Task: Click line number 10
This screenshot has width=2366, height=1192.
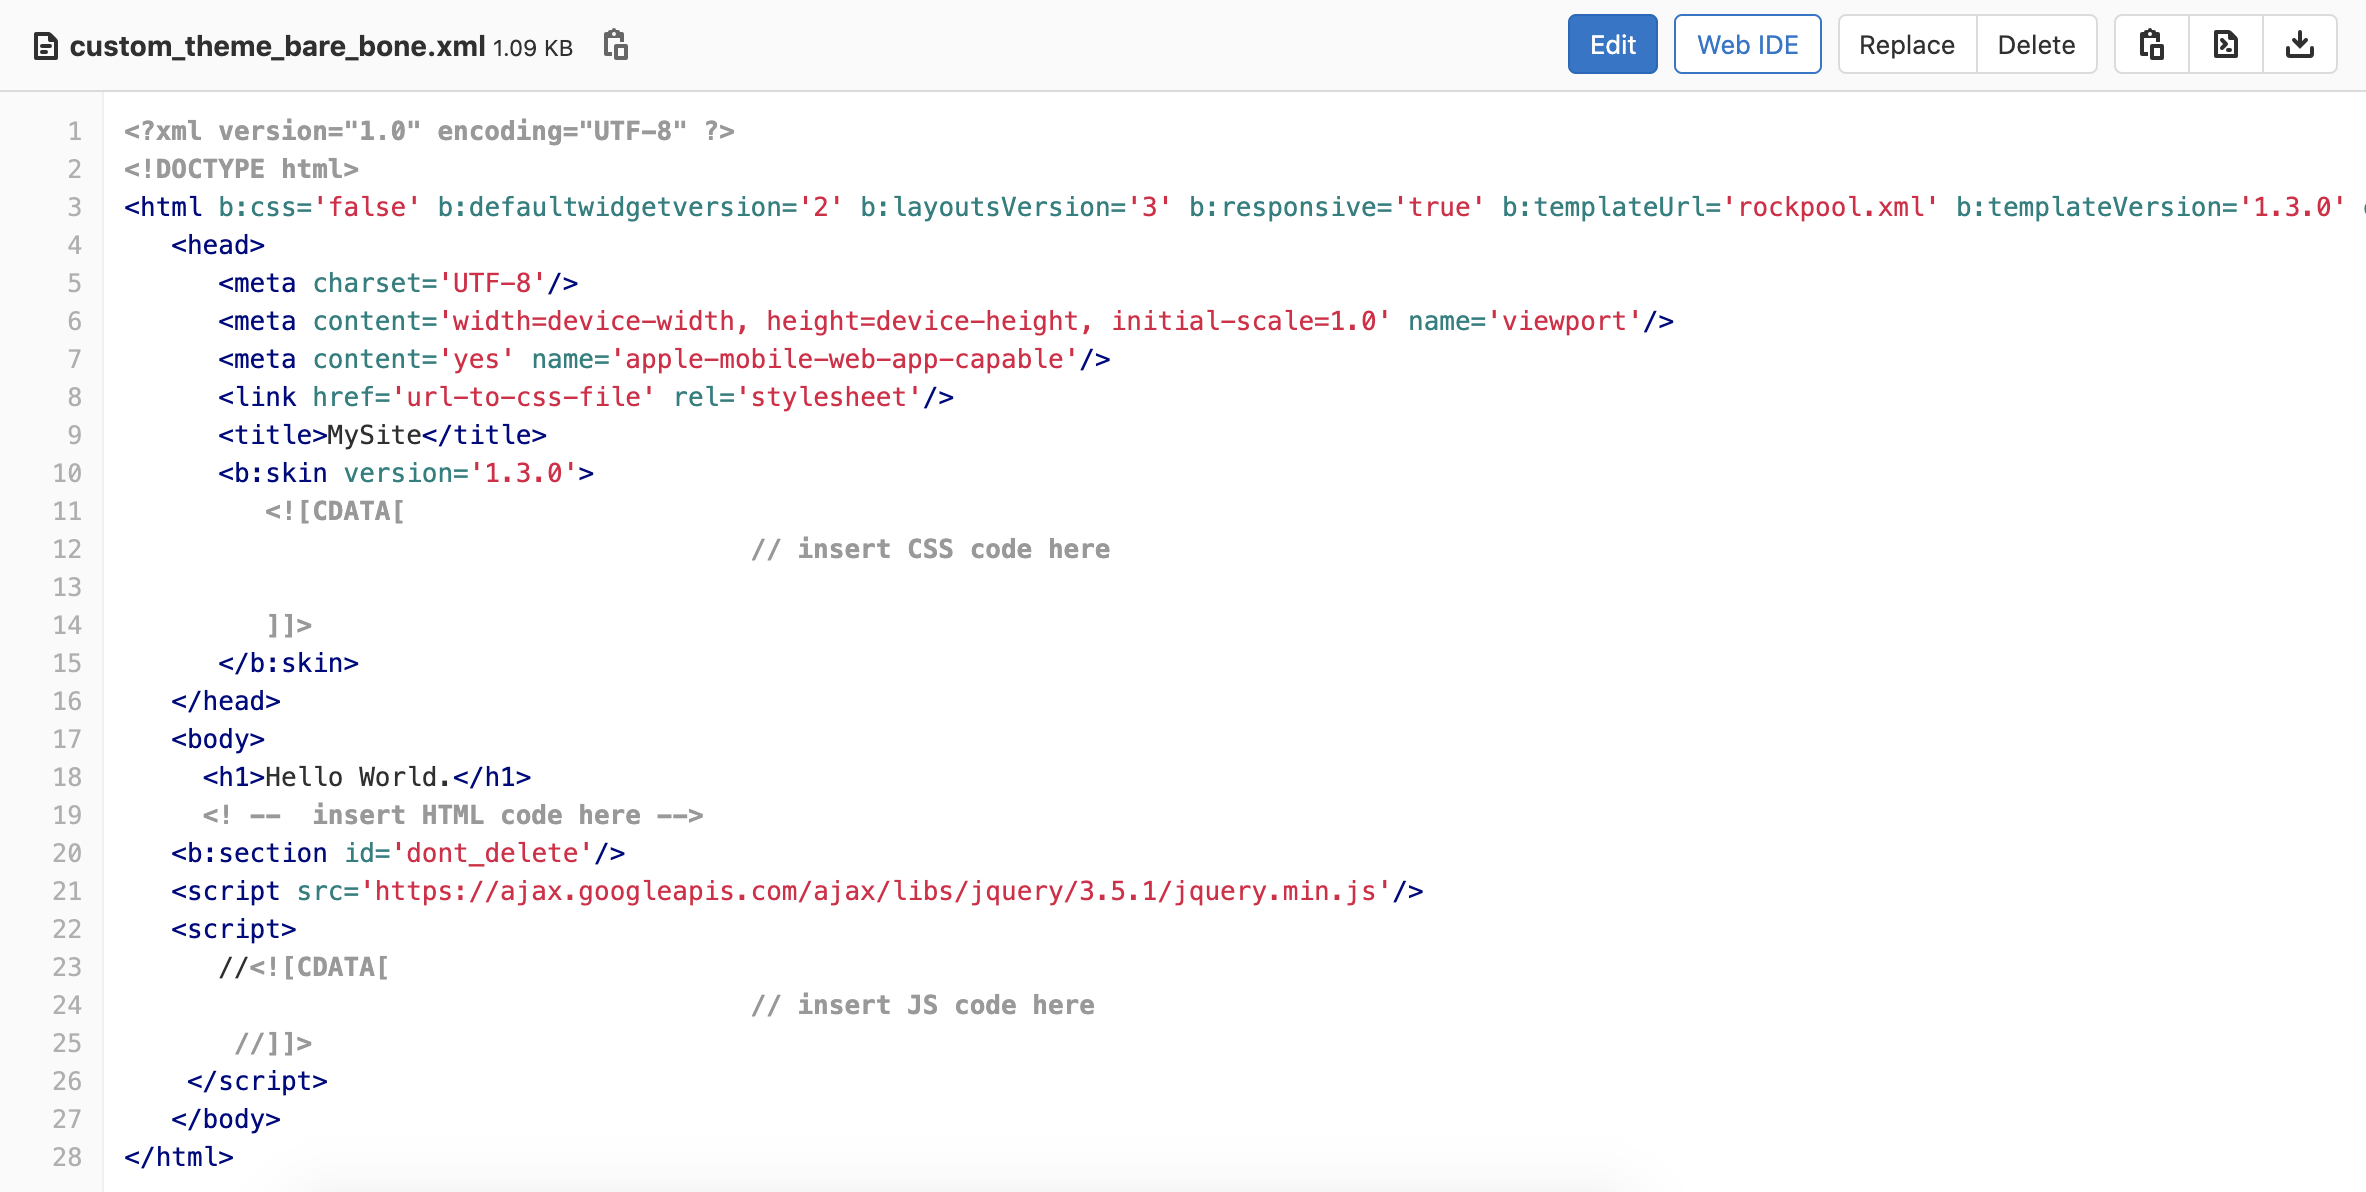Action: pyautogui.click(x=67, y=473)
